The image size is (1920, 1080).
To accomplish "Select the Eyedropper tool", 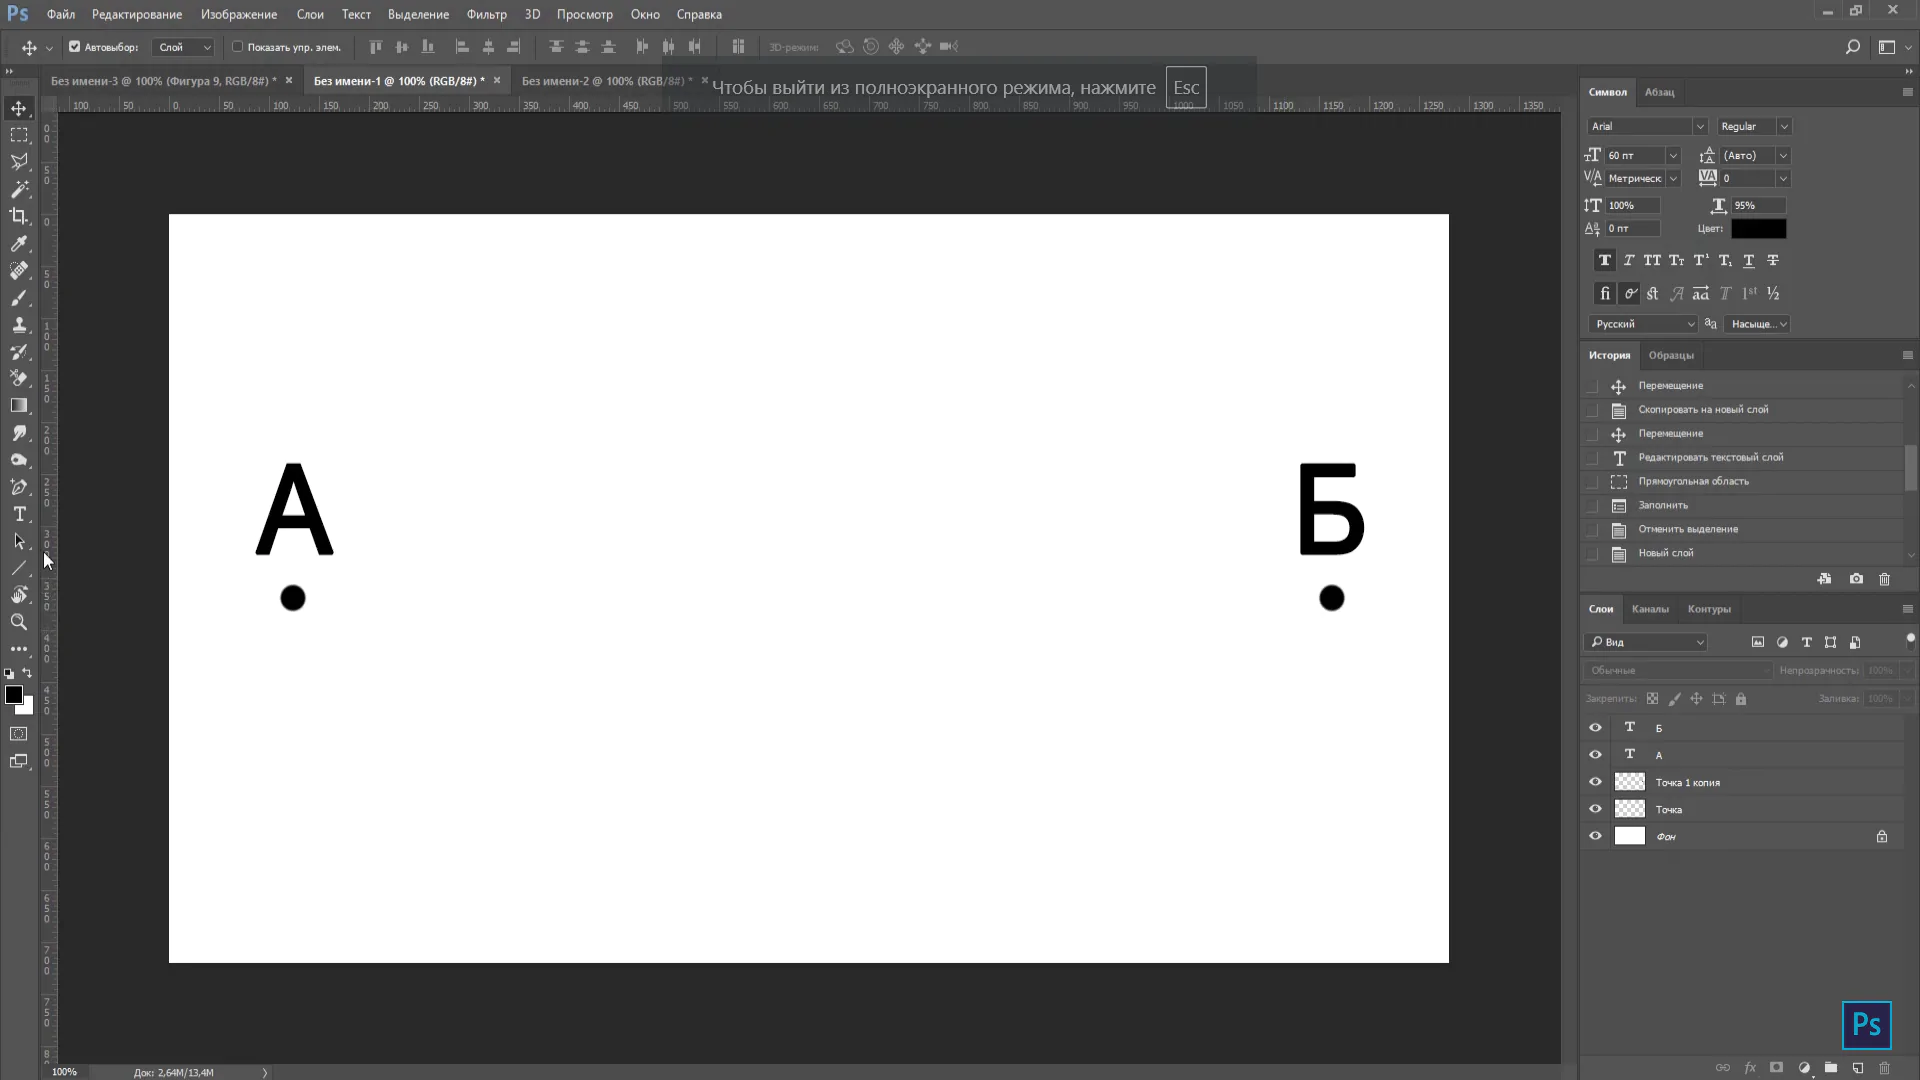I will 19,244.
